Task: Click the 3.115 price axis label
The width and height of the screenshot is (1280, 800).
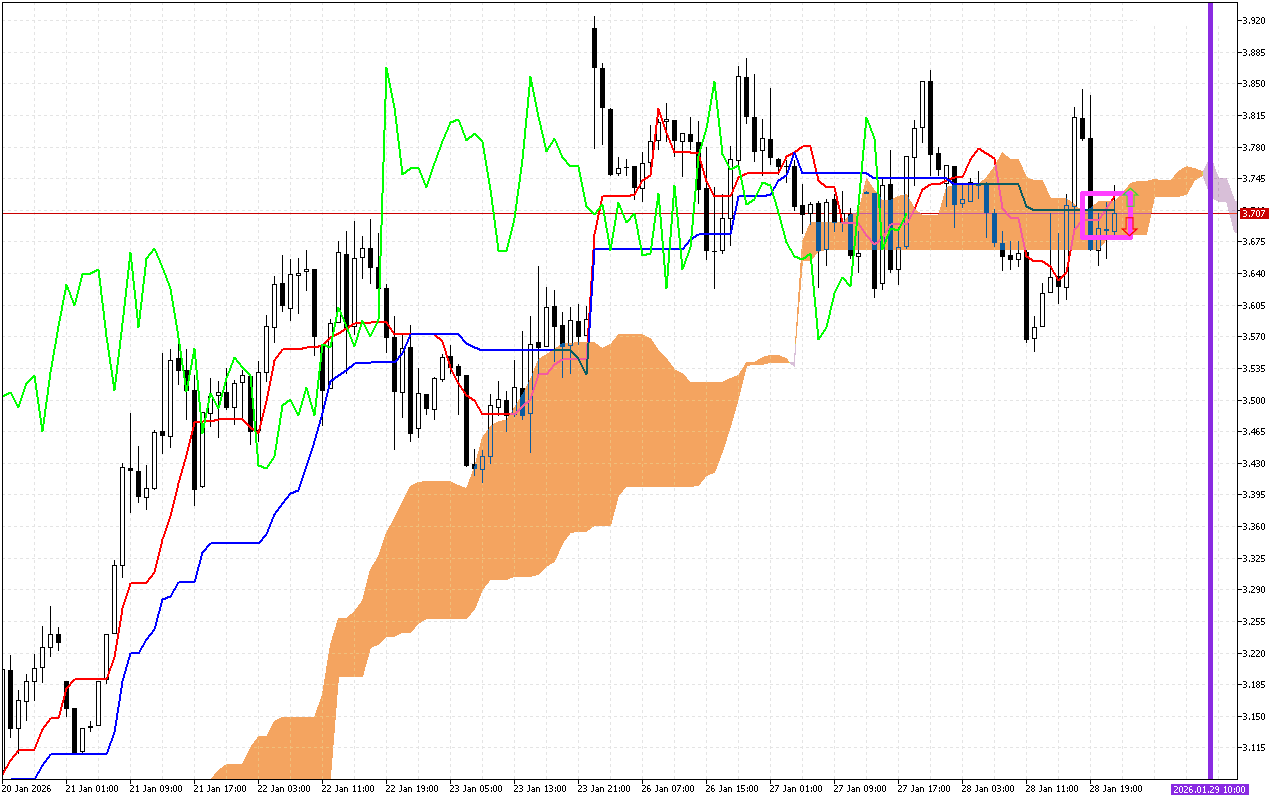Action: click(x=1254, y=748)
